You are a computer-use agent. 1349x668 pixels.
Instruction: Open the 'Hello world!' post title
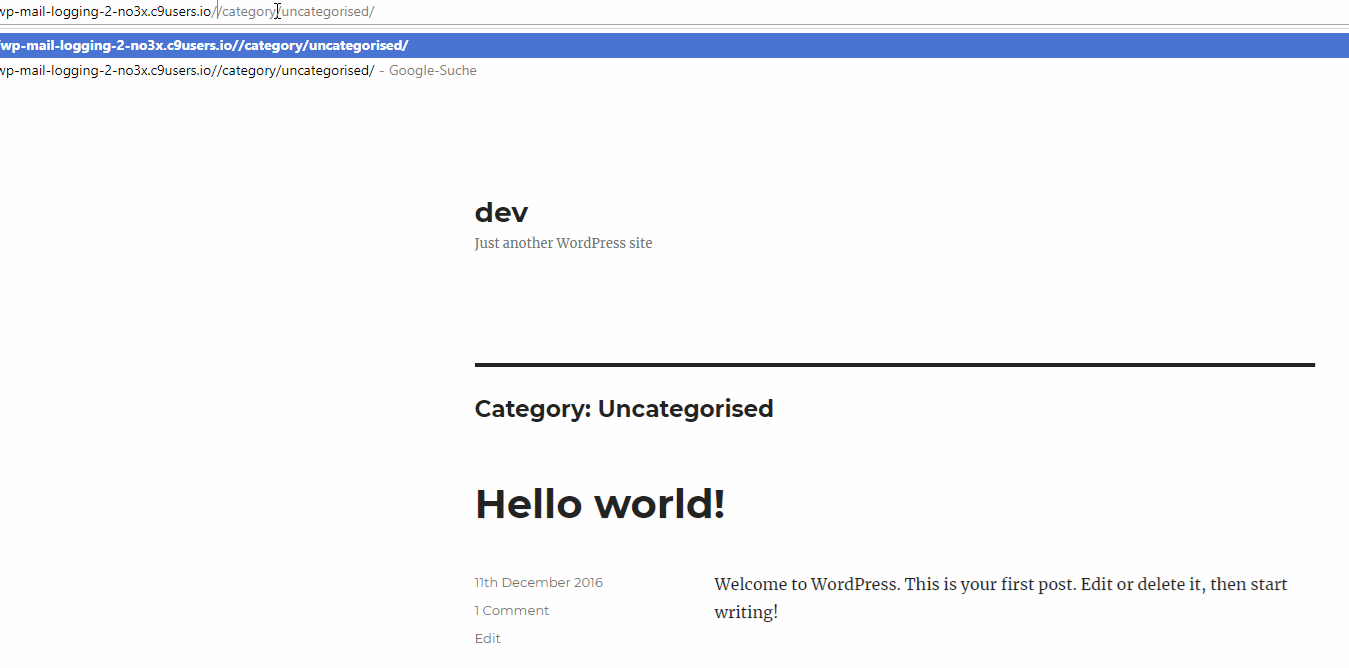click(600, 504)
